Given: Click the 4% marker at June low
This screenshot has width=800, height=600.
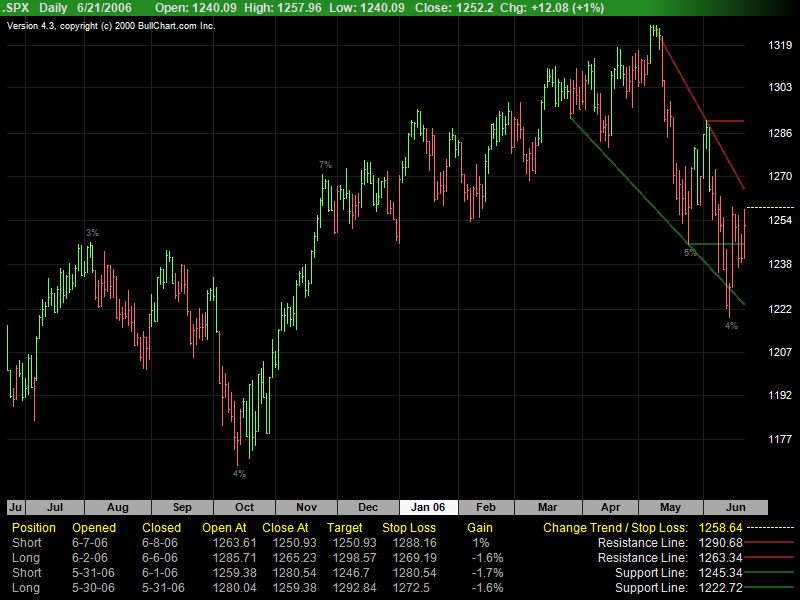Looking at the screenshot, I should (731, 326).
